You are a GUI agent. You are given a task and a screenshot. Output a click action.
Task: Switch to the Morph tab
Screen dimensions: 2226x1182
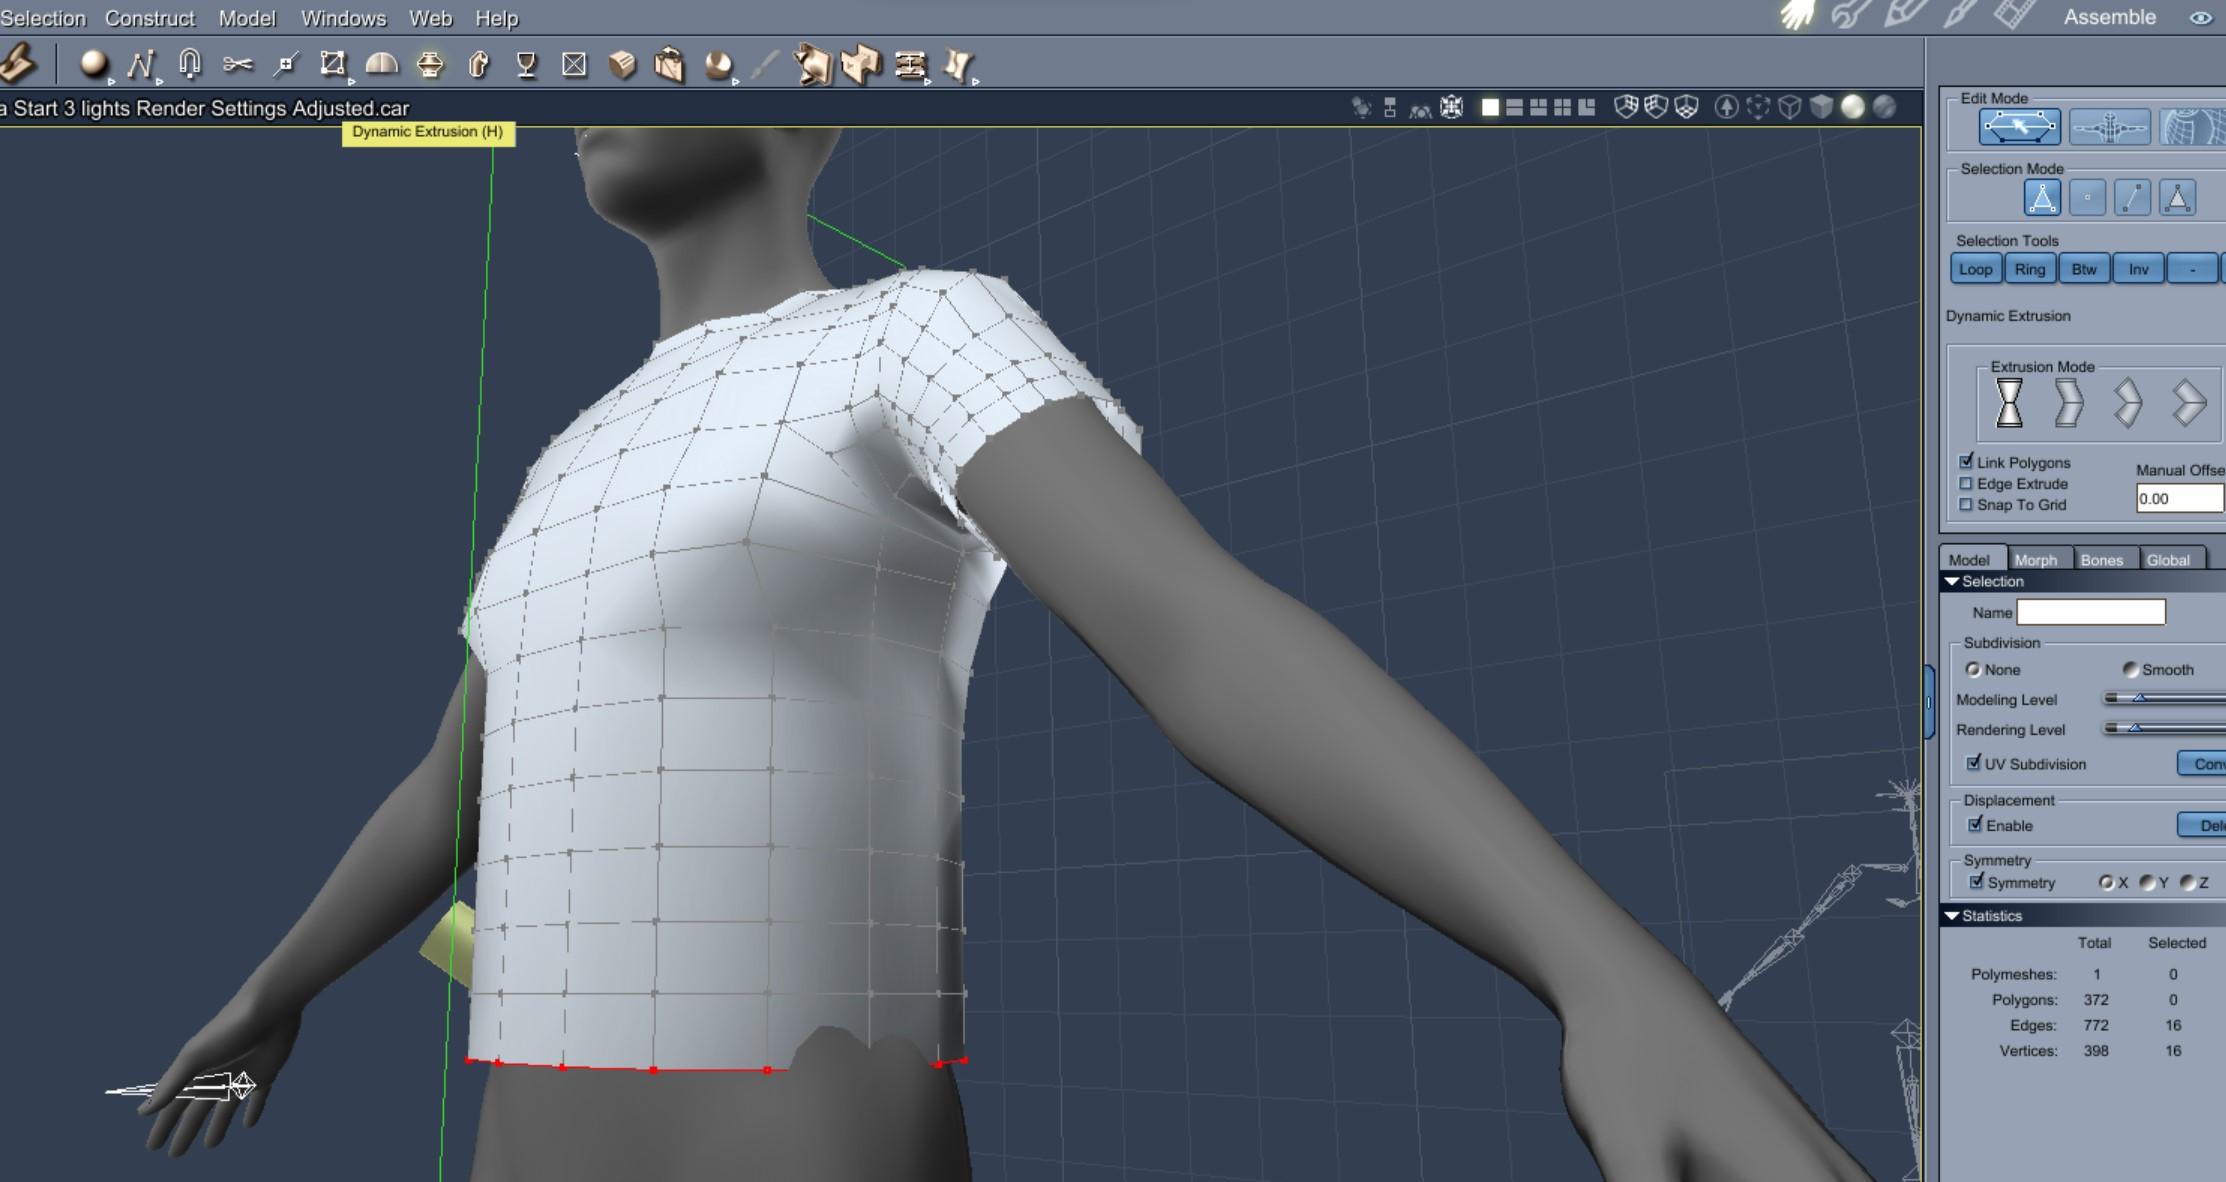(x=2035, y=560)
